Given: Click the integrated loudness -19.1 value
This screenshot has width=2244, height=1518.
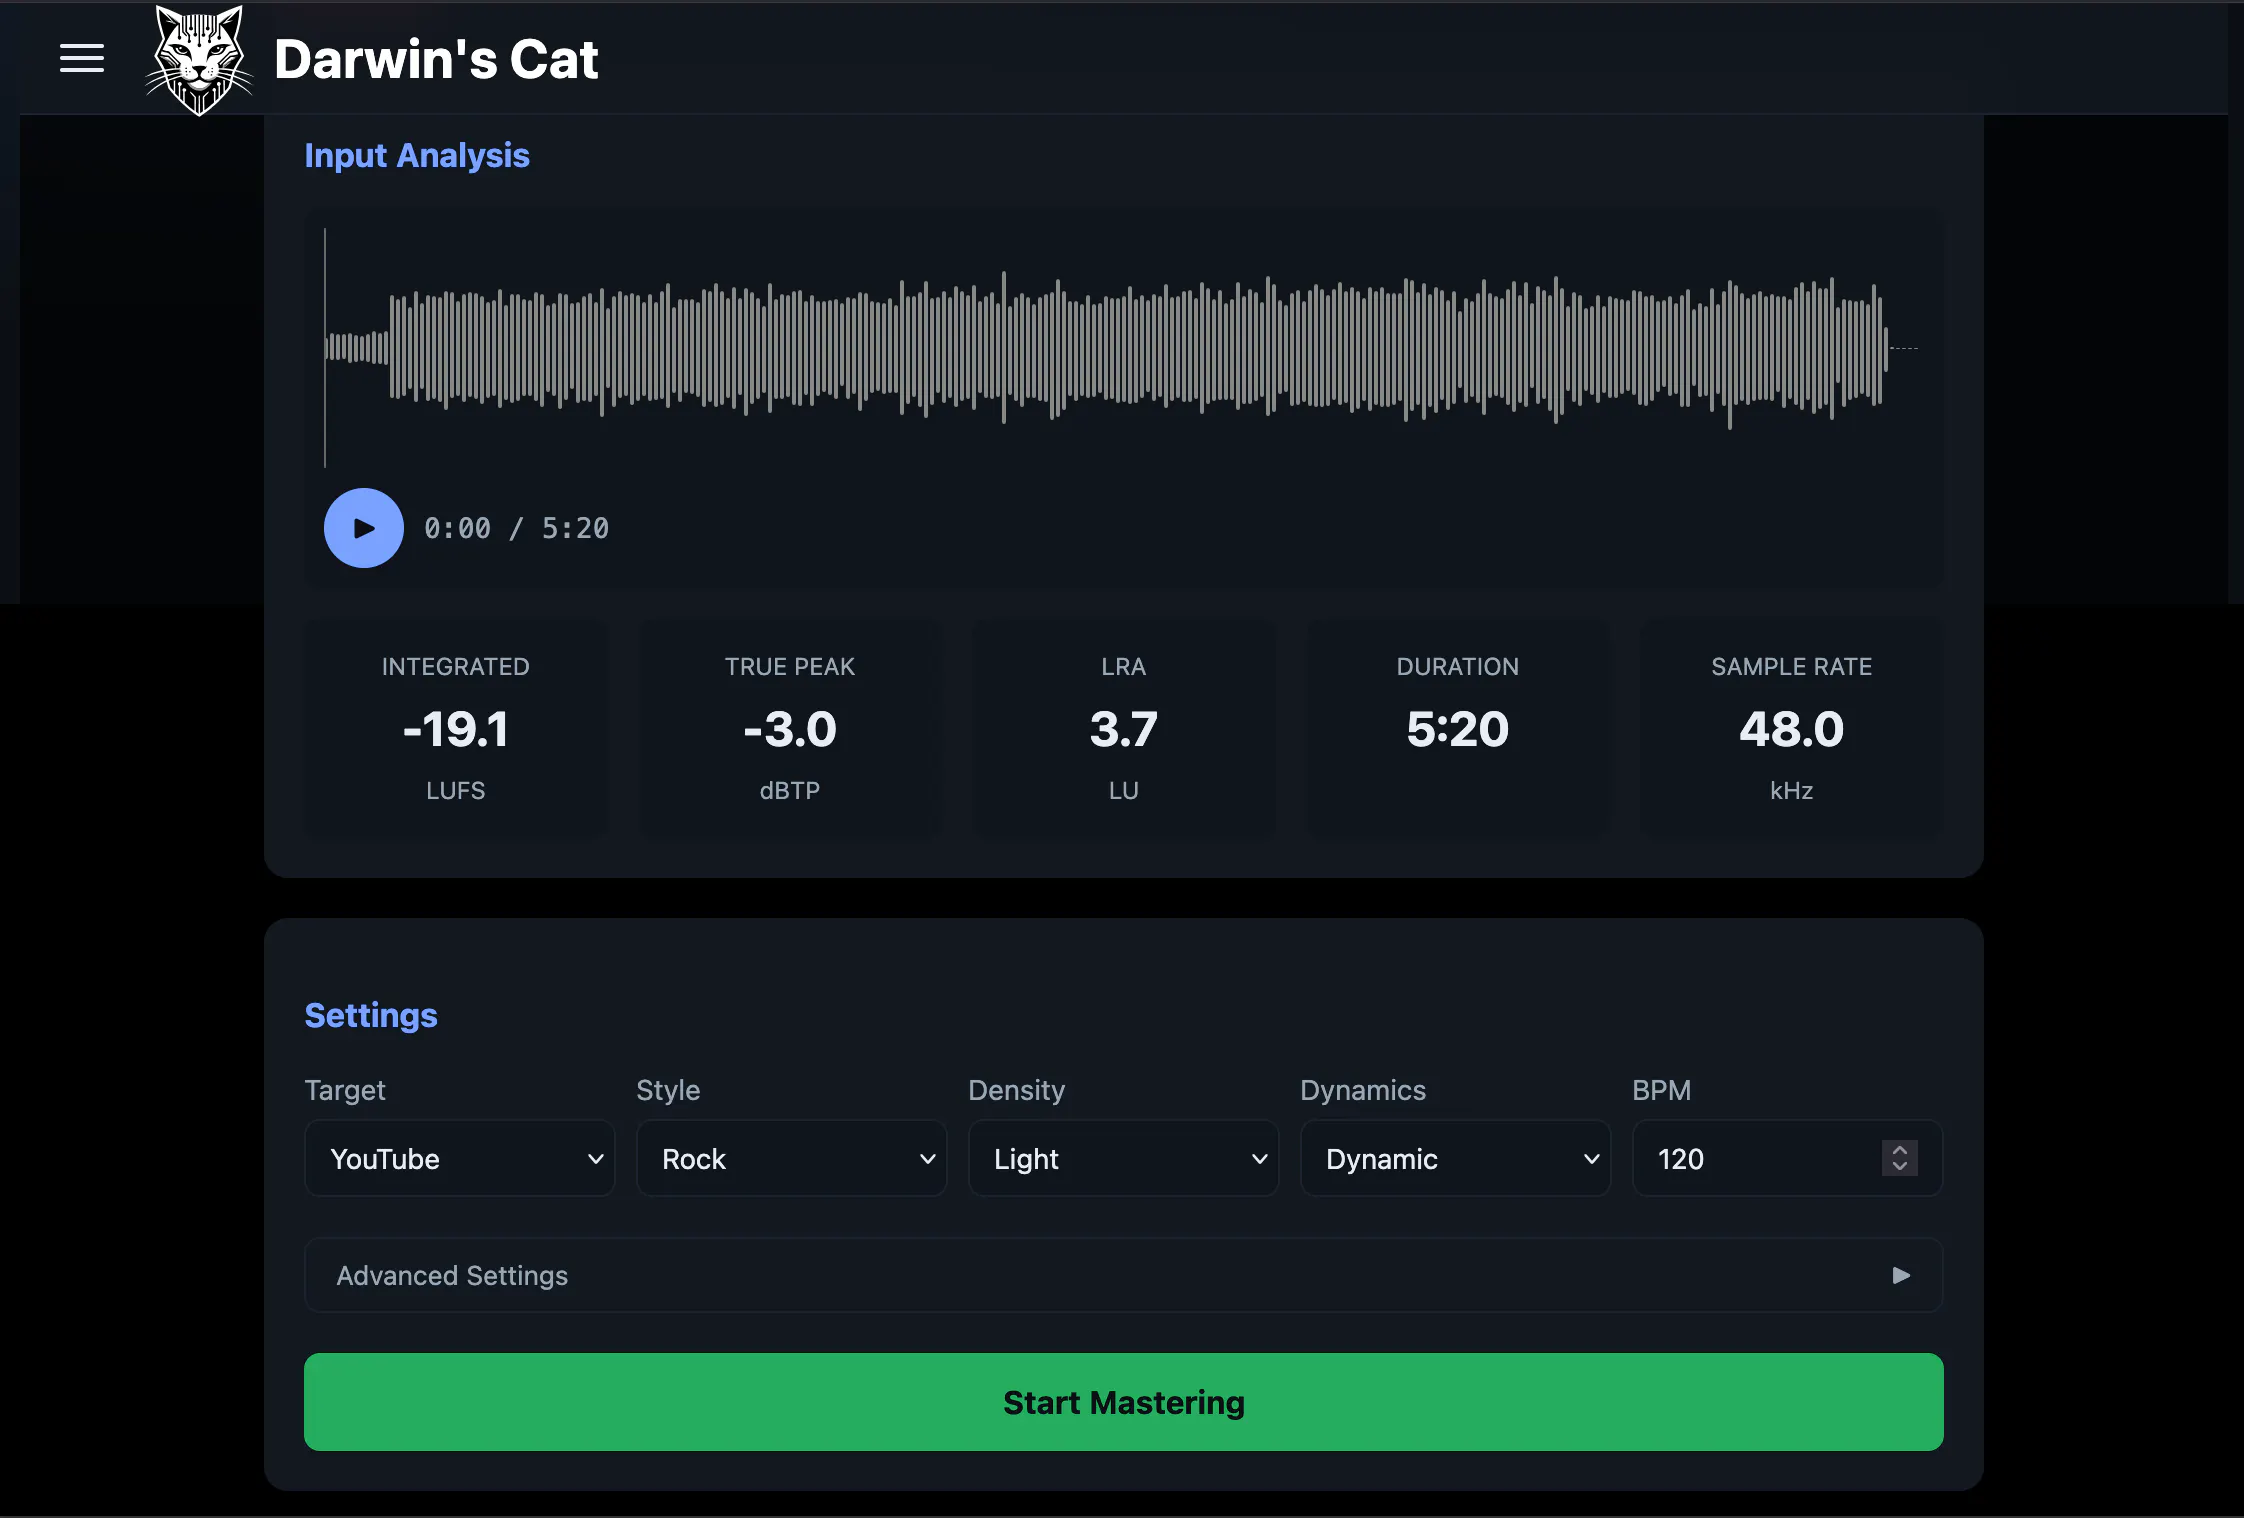Looking at the screenshot, I should 456,729.
